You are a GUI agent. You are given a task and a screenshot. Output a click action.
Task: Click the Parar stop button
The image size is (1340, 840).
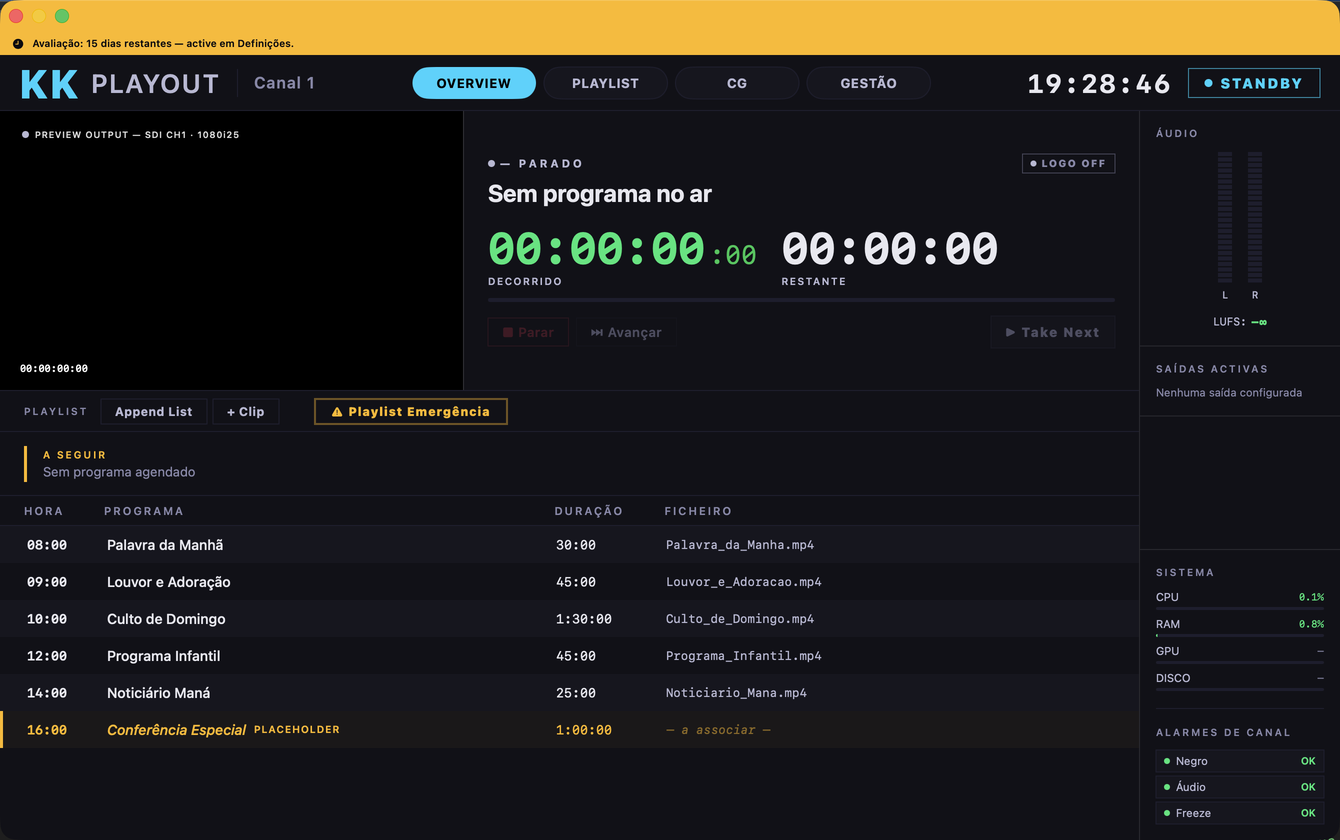528,332
